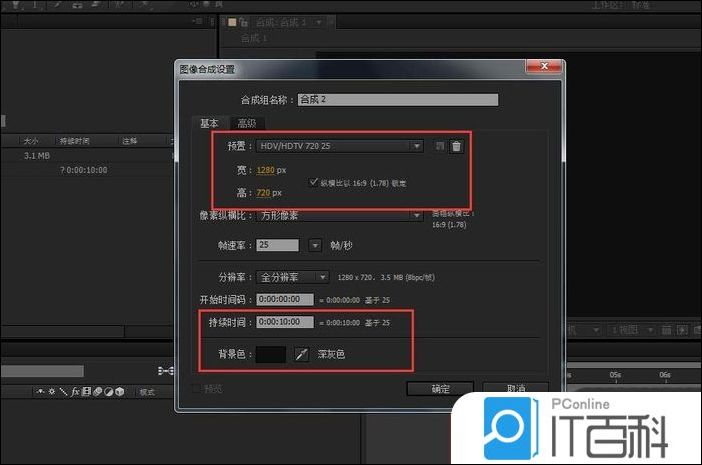Open the 合成: 合成 1 viewer tab dropdown

(319, 22)
